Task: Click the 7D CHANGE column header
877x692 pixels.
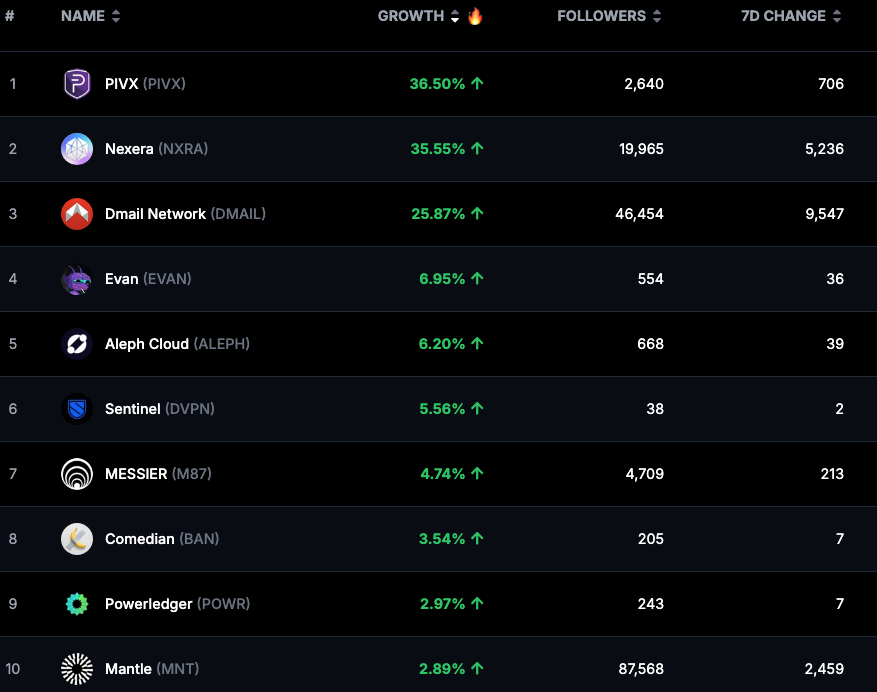Action: 783,16
